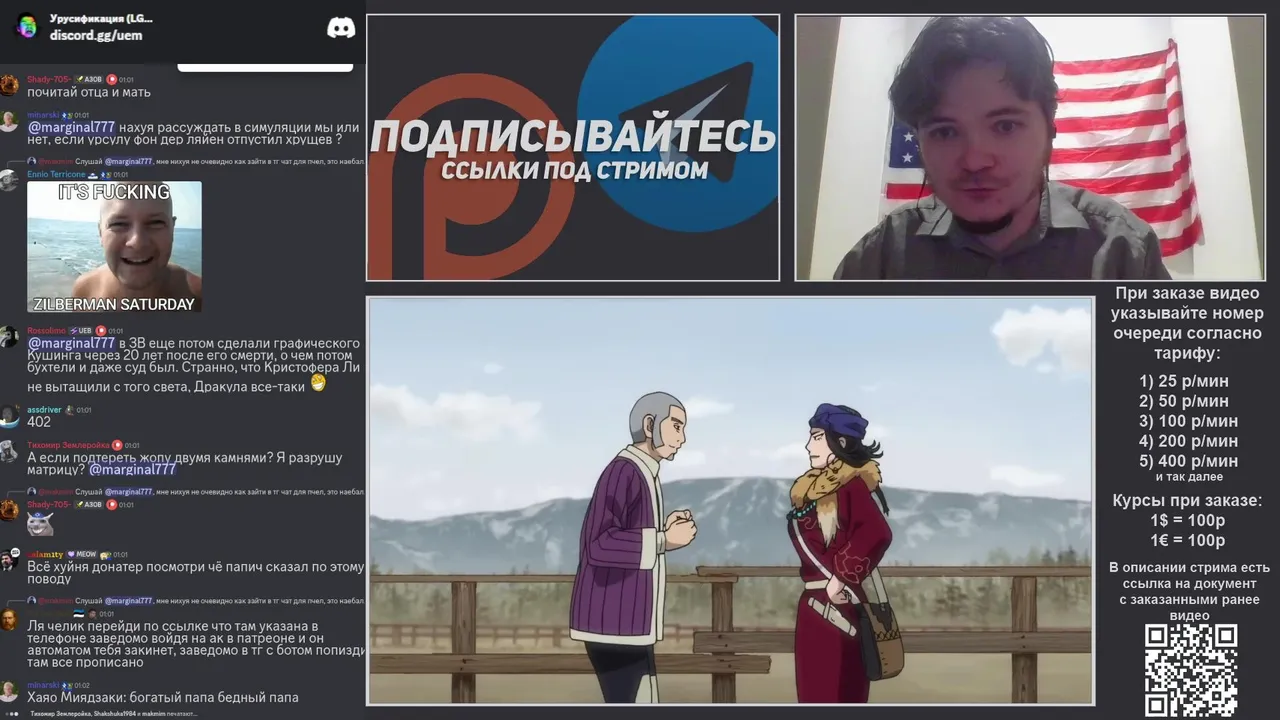
Task: Click the АЗОВ server tag on first Shady-705 message
Action: click(89, 79)
